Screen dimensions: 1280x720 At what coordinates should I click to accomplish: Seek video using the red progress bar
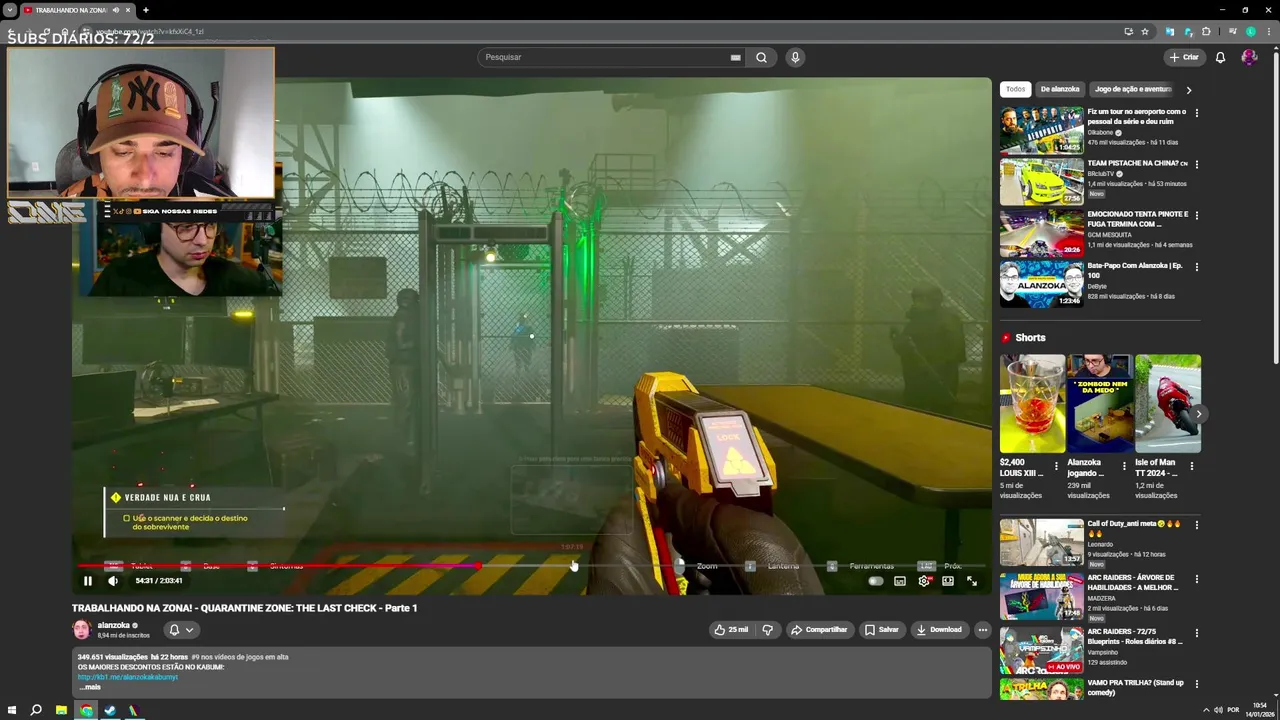[x=530, y=566]
